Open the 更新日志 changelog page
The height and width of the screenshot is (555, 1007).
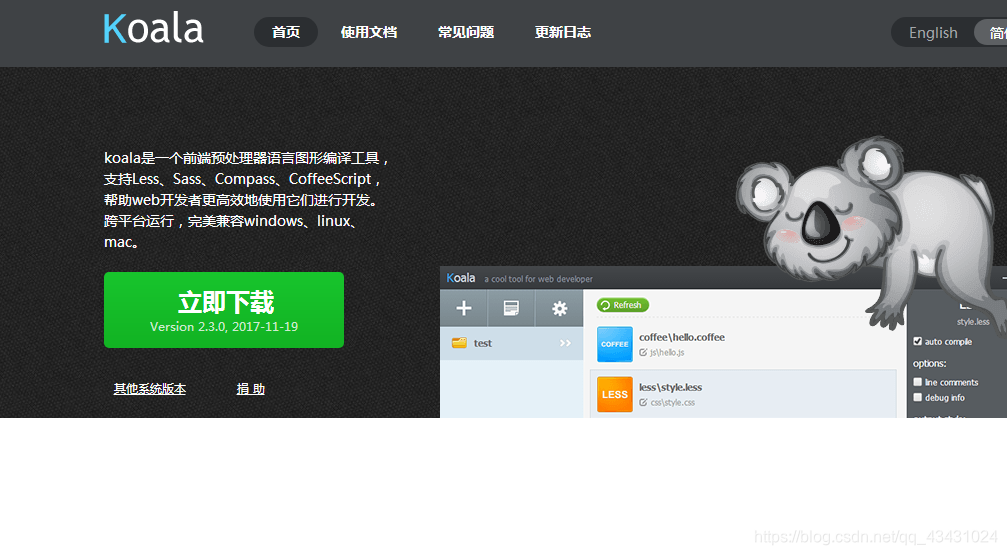(x=563, y=32)
